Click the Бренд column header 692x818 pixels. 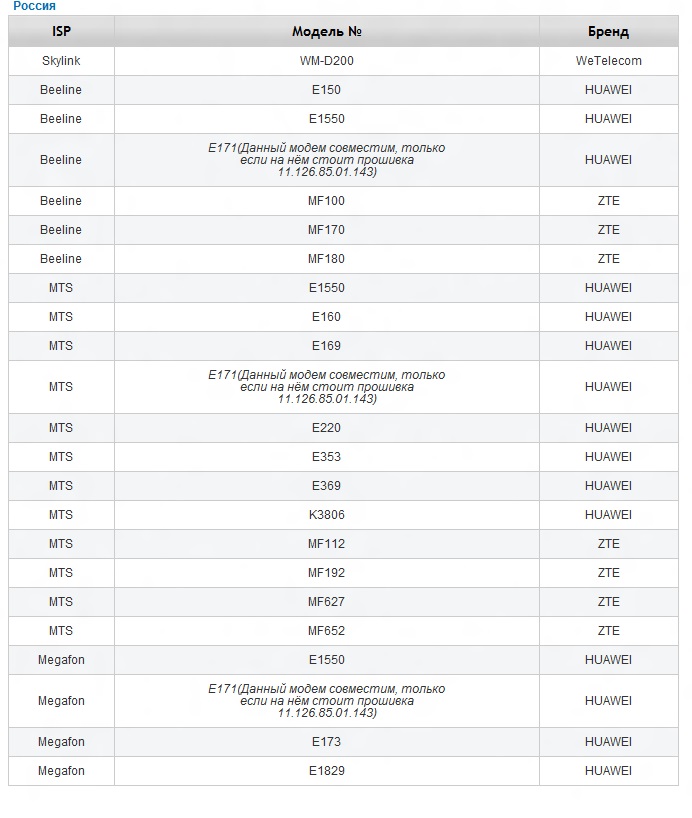click(x=608, y=32)
